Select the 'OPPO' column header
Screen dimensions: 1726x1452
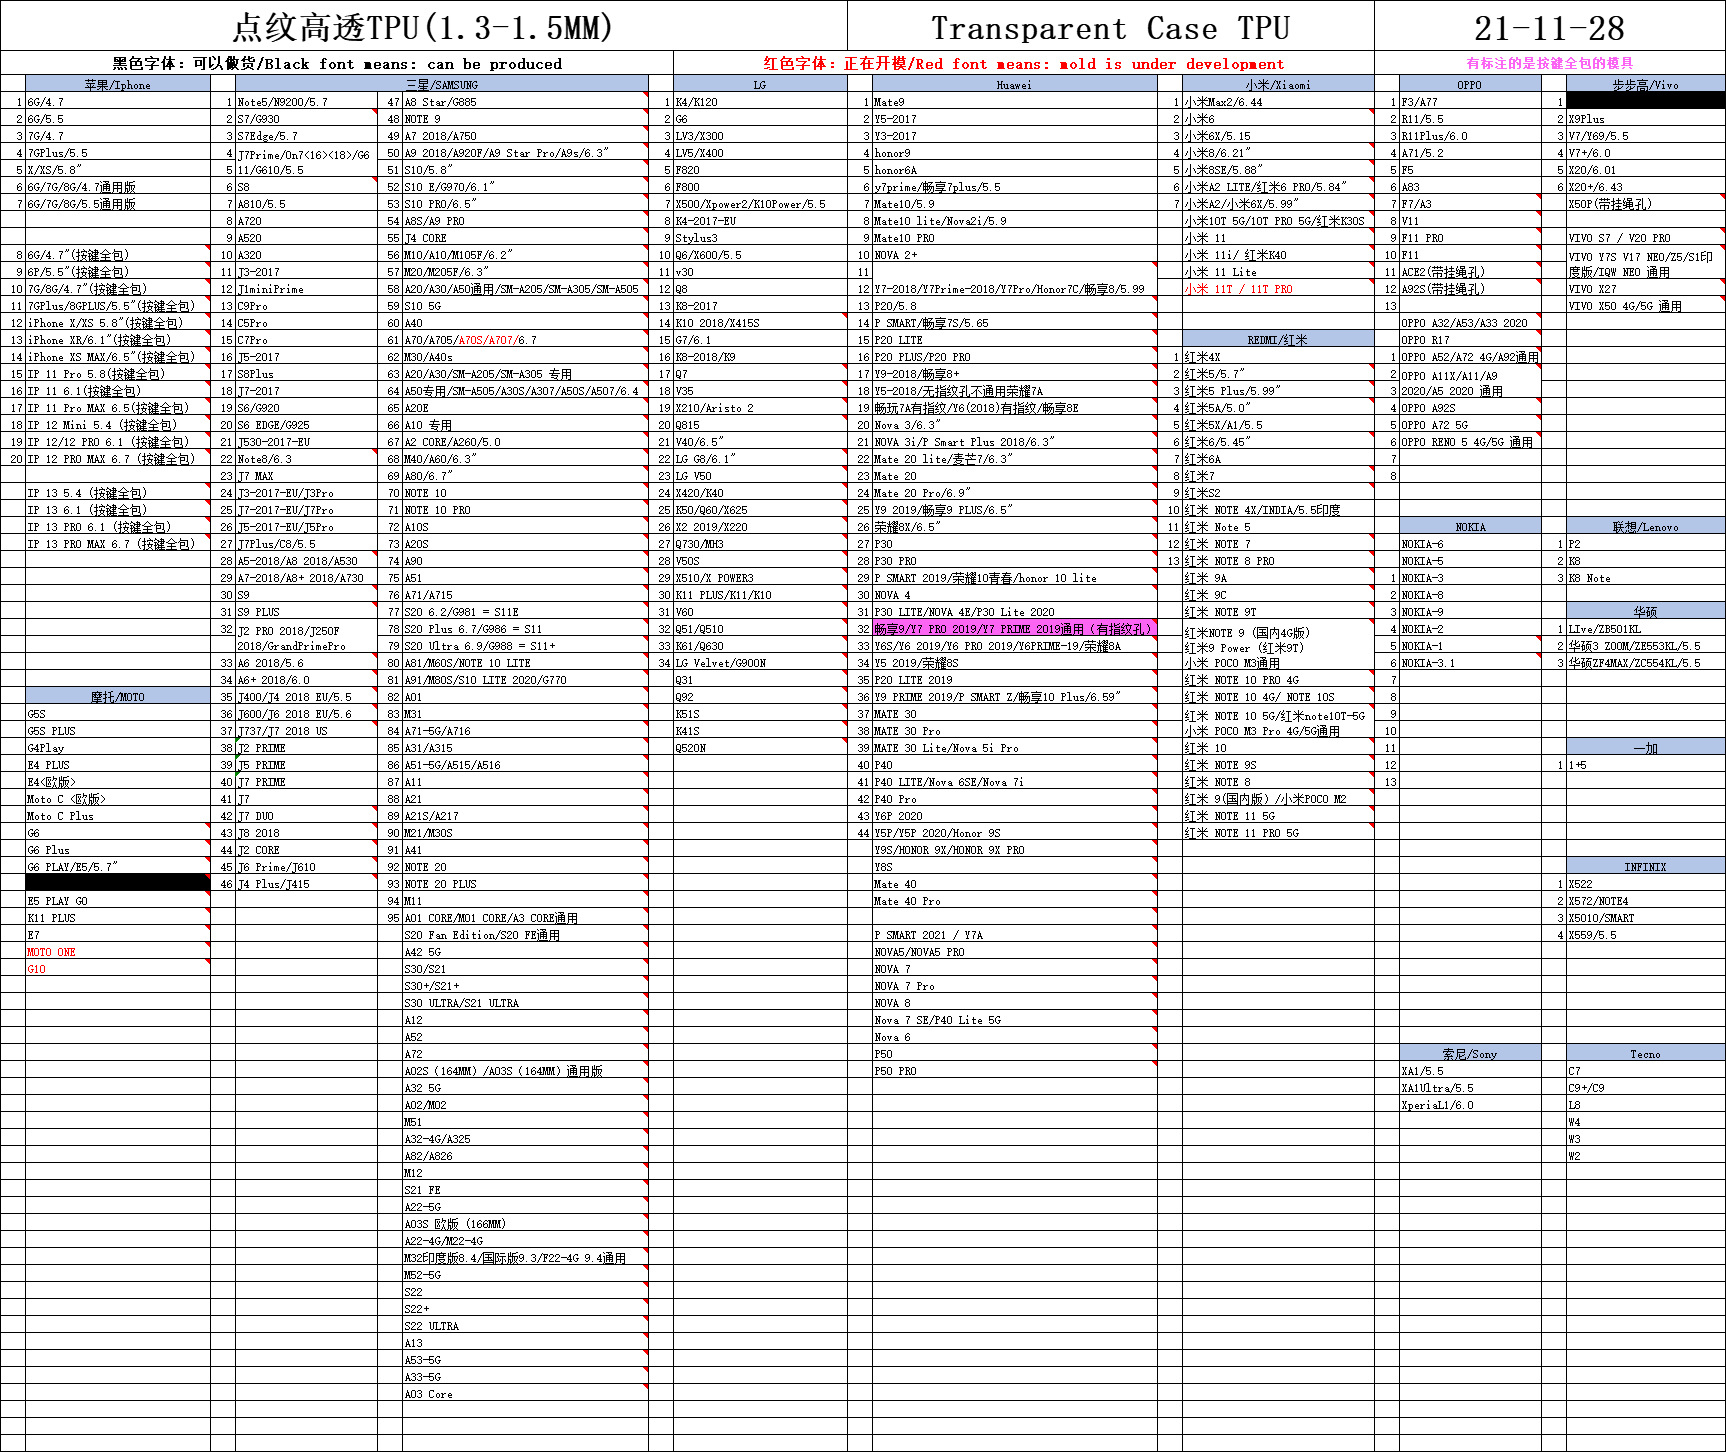click(1470, 85)
